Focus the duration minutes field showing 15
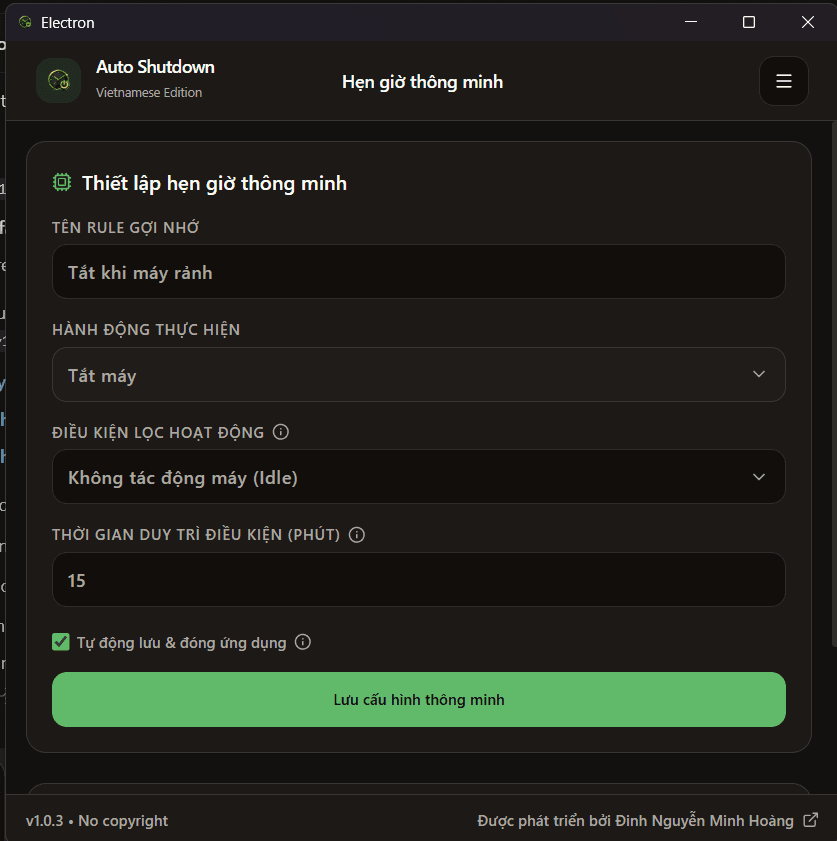837x841 pixels. pyautogui.click(x=418, y=580)
